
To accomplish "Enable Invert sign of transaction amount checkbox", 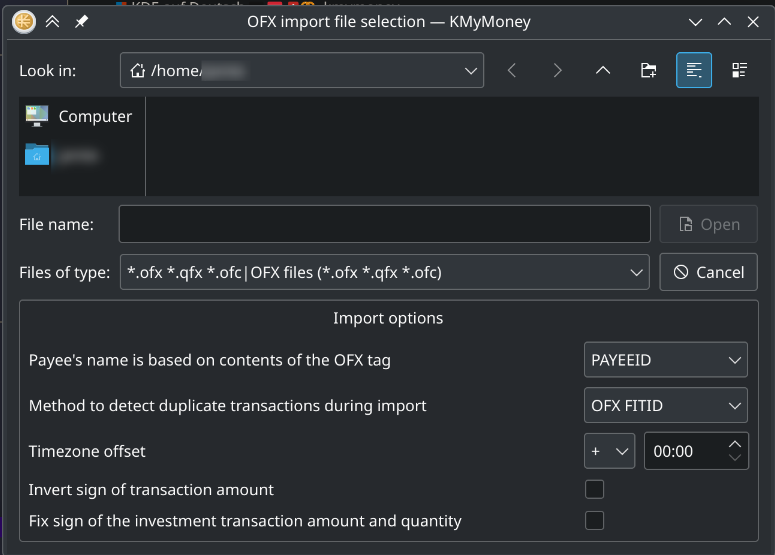I will [594, 489].
